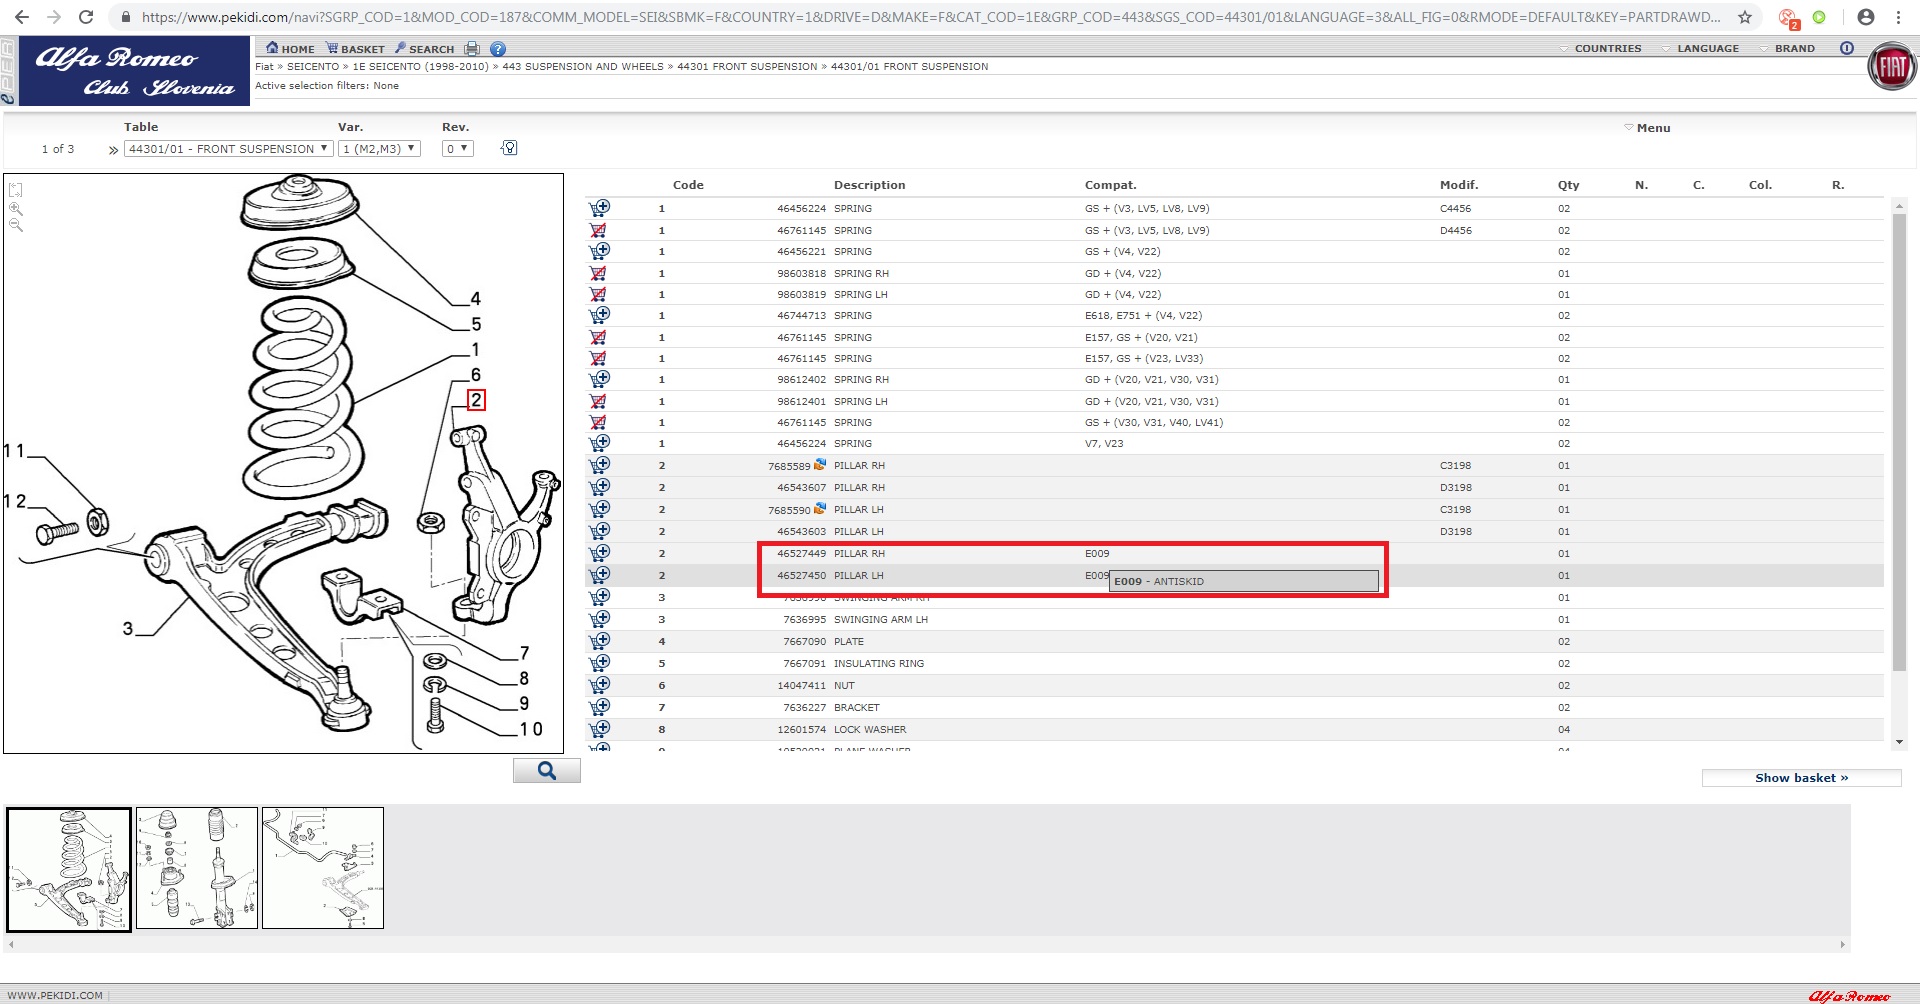Click the printer icon in top toolbar
Screen dimensions: 1920x1004
(472, 48)
